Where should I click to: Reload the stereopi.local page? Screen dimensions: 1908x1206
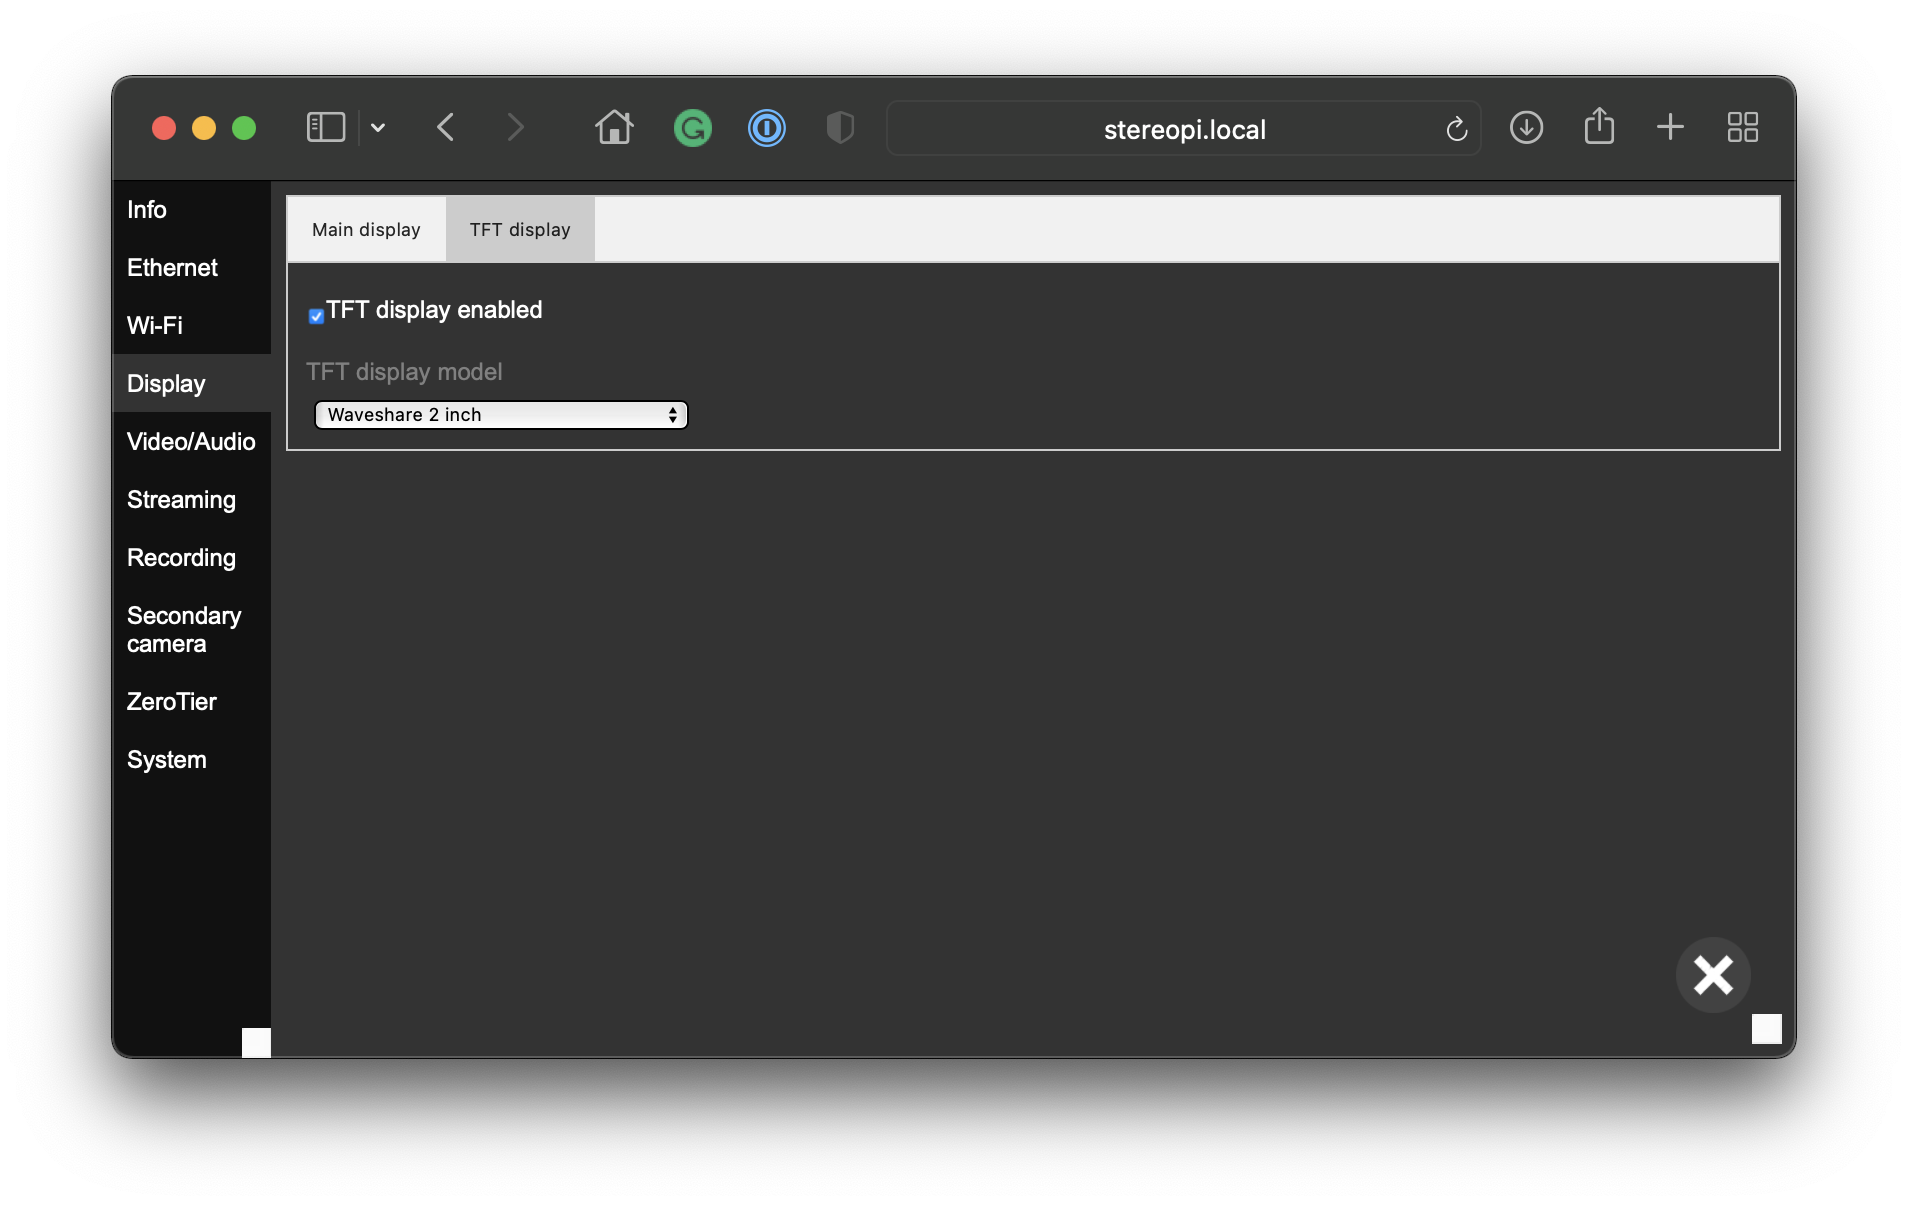point(1456,129)
